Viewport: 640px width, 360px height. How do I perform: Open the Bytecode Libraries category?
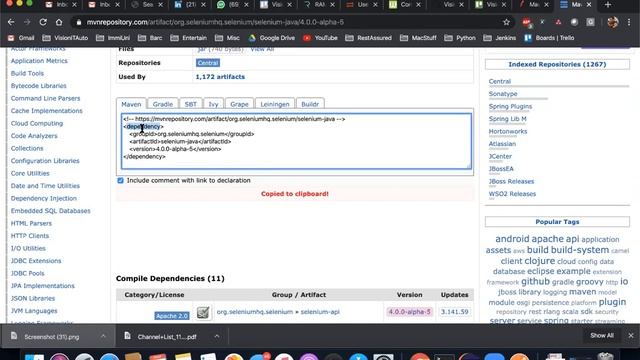(x=38, y=86)
